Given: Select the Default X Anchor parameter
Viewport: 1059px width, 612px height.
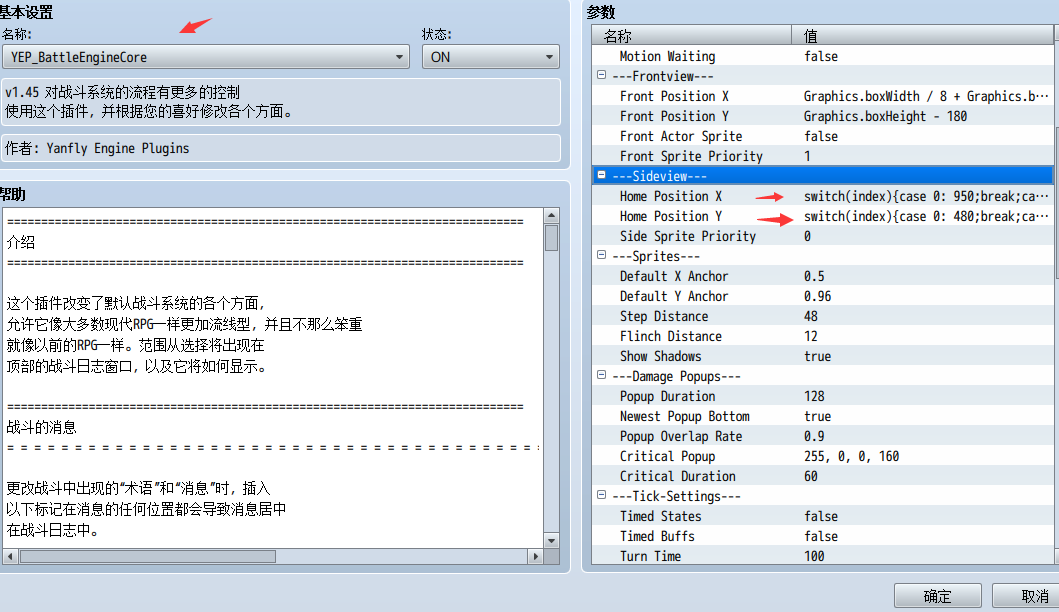Looking at the screenshot, I should click(x=823, y=276).
